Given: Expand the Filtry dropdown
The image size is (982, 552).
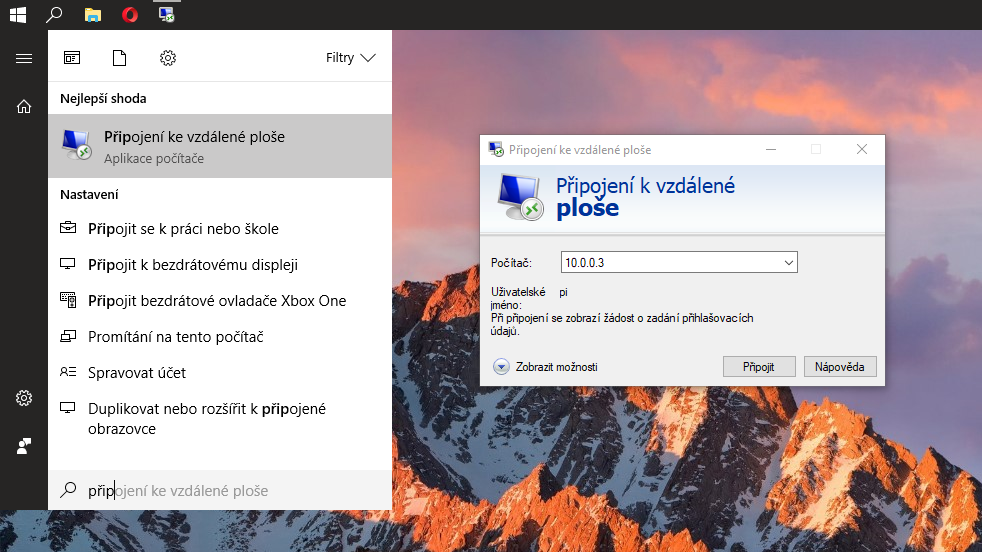Looking at the screenshot, I should [x=350, y=58].
